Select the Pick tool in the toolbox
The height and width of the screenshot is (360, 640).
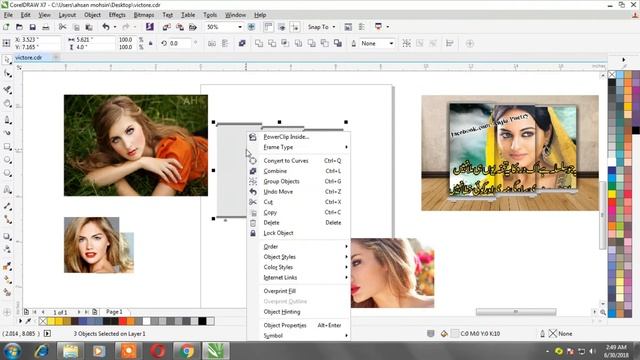coord(7,60)
